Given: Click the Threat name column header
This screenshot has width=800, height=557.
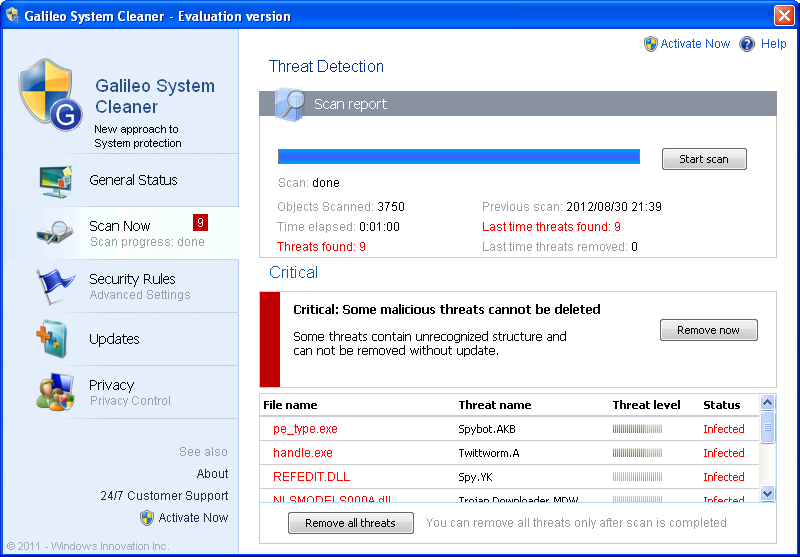Looking at the screenshot, I should 495,405.
